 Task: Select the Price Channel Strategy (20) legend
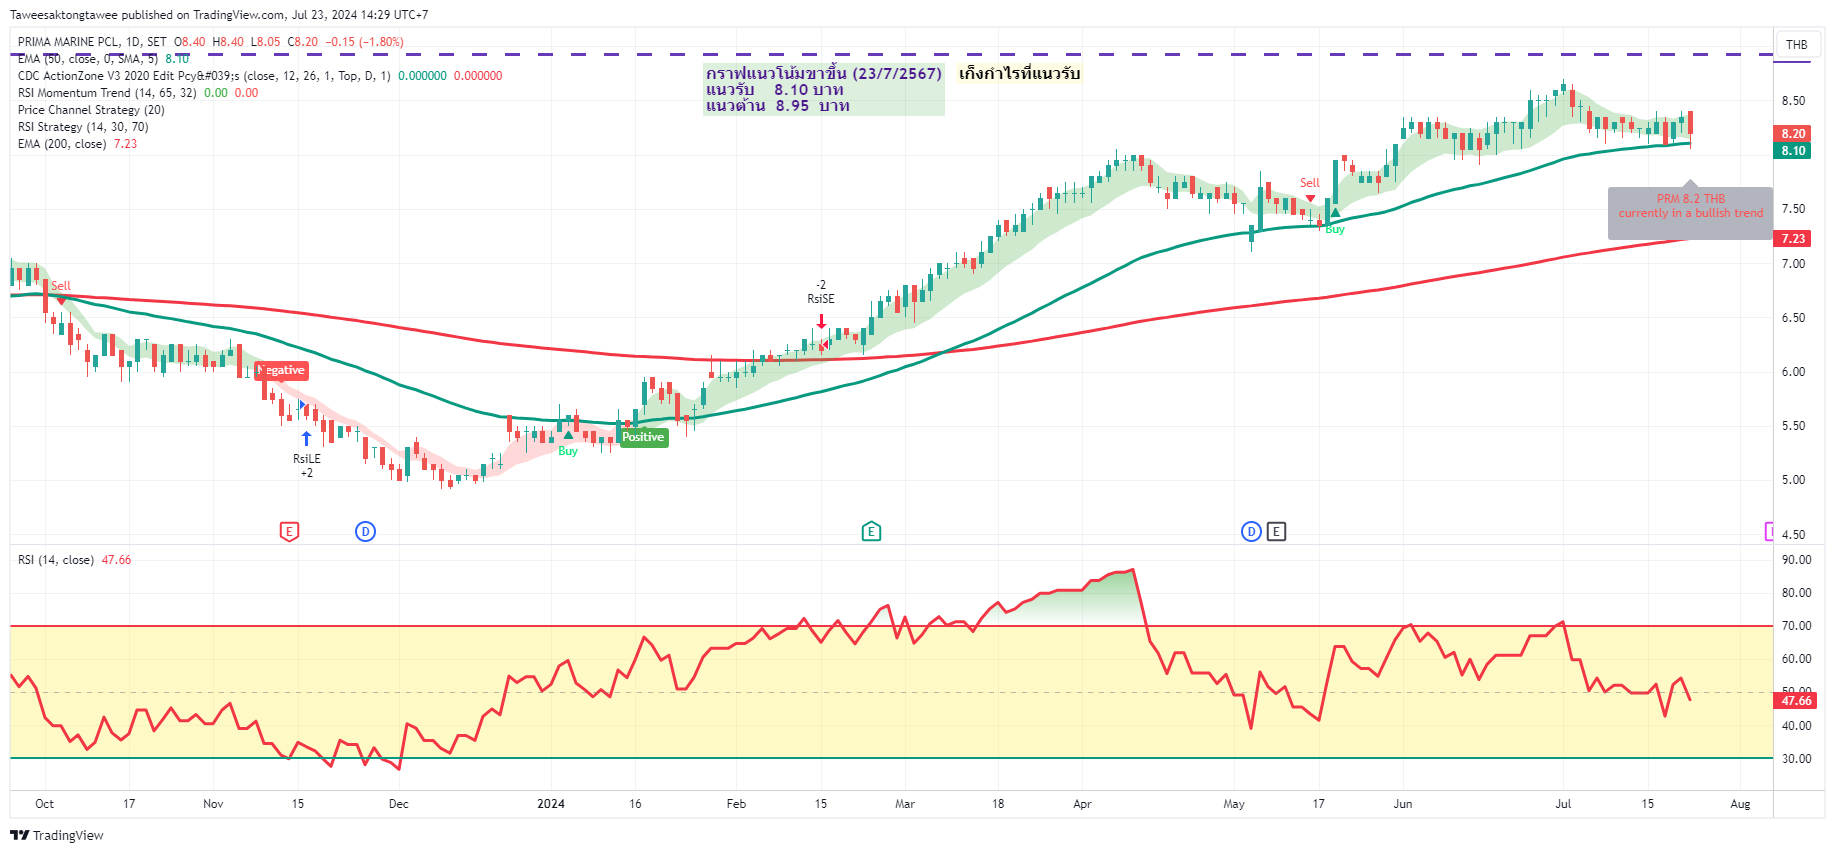91,110
